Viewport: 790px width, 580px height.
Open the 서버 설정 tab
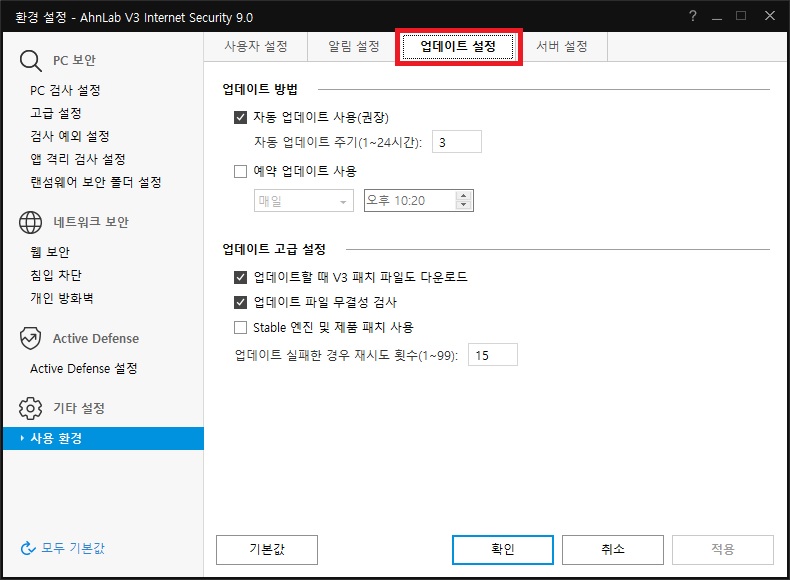pos(561,46)
